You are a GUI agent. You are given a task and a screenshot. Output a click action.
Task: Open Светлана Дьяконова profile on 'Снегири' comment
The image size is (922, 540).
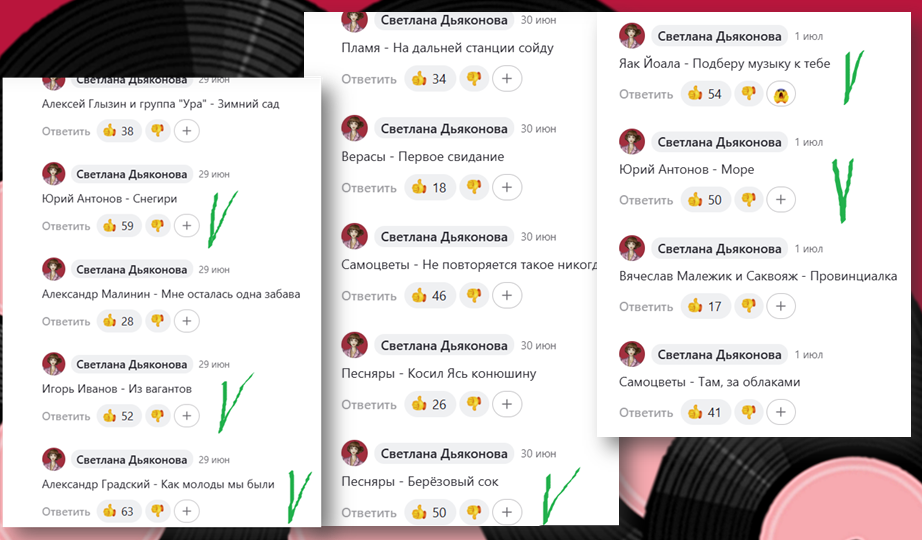click(132, 174)
